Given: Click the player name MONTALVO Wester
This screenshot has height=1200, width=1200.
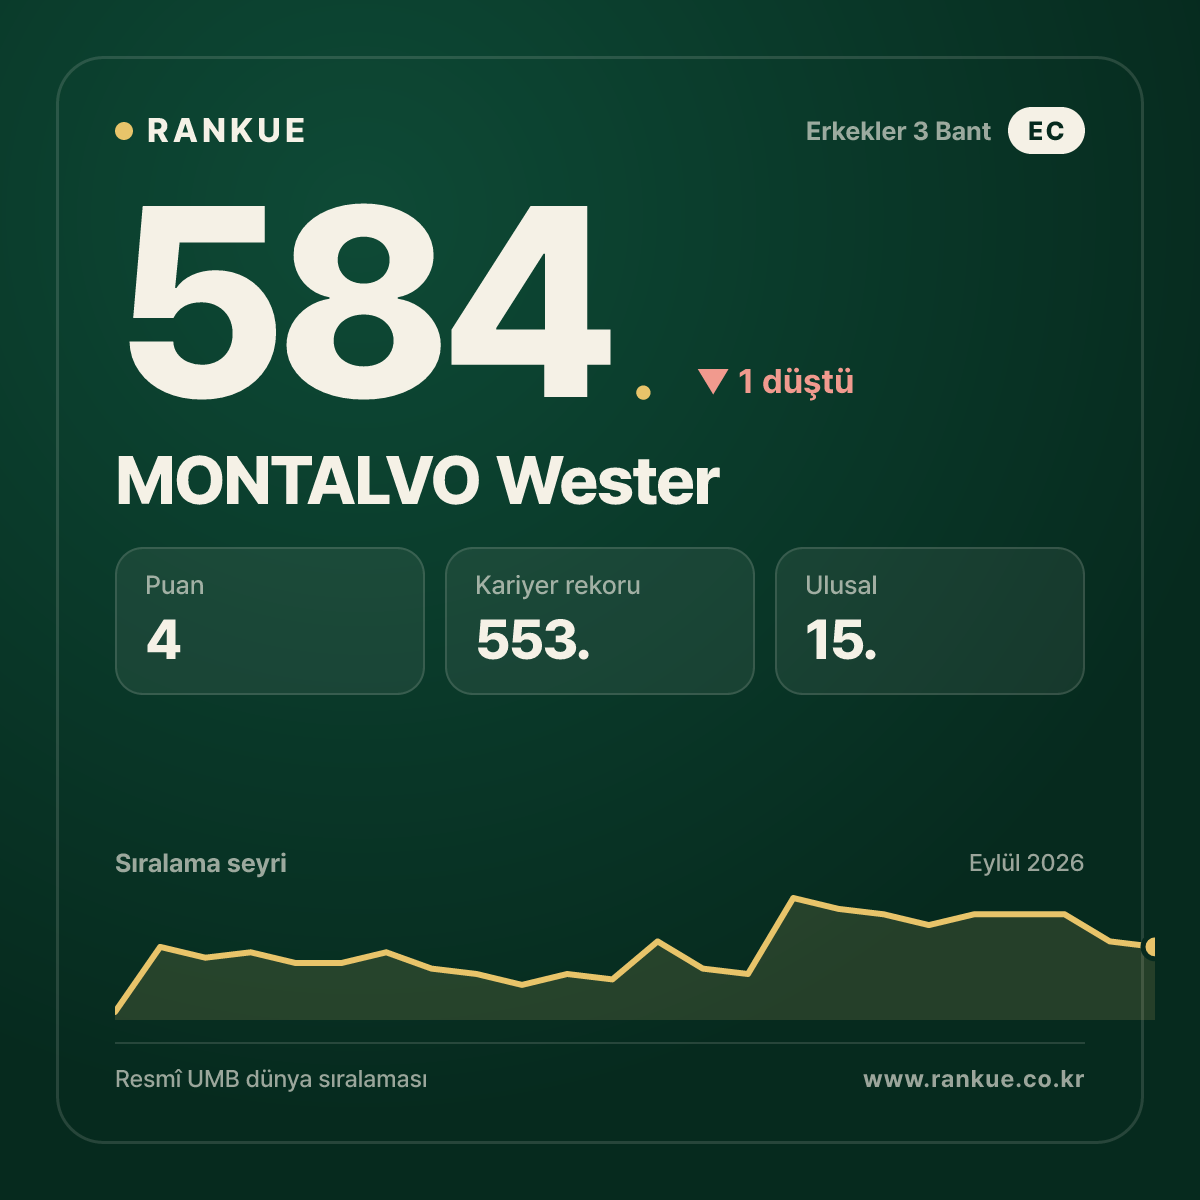Looking at the screenshot, I should (x=418, y=481).
